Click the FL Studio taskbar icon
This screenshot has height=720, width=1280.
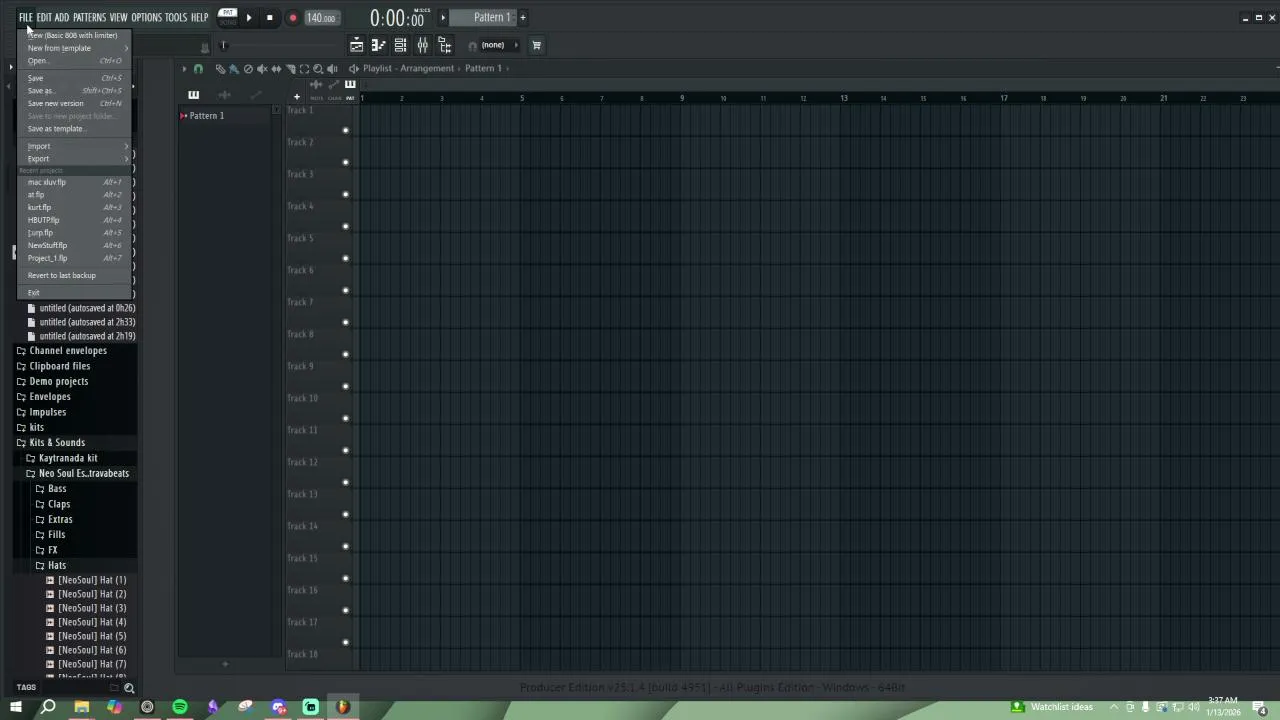pyautogui.click(x=343, y=707)
